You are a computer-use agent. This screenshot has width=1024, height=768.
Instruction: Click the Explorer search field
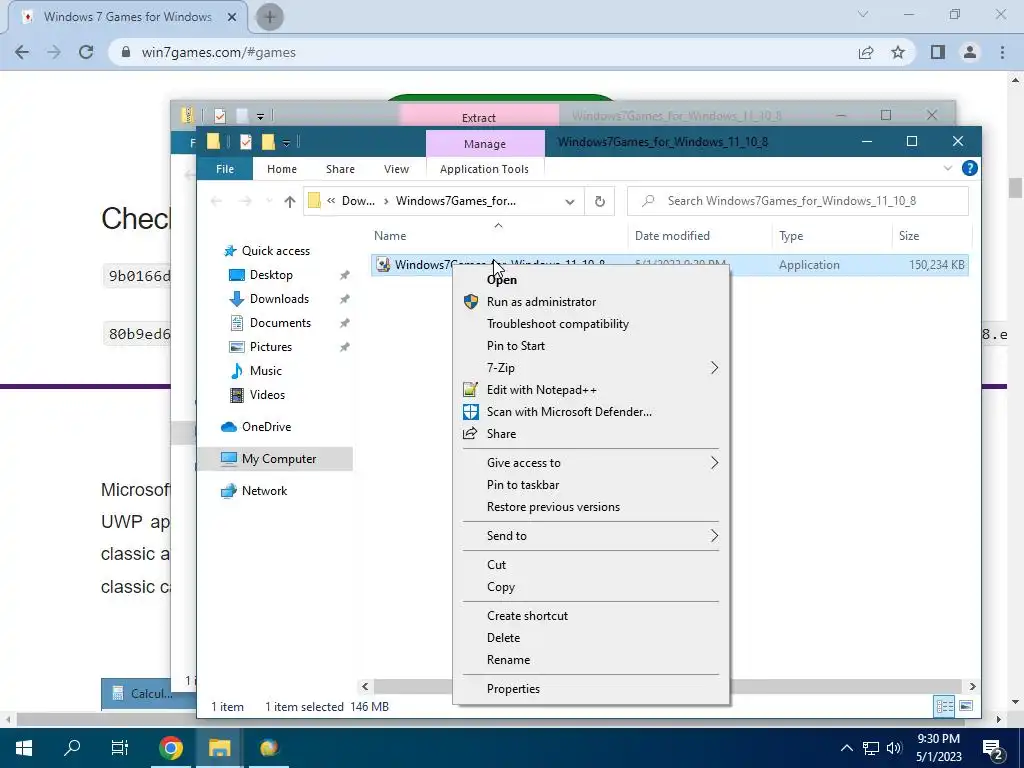coord(798,201)
